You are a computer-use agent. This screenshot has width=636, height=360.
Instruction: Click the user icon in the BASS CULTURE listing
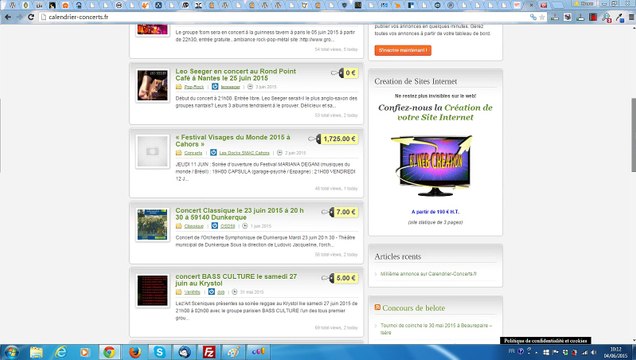click(x=211, y=292)
